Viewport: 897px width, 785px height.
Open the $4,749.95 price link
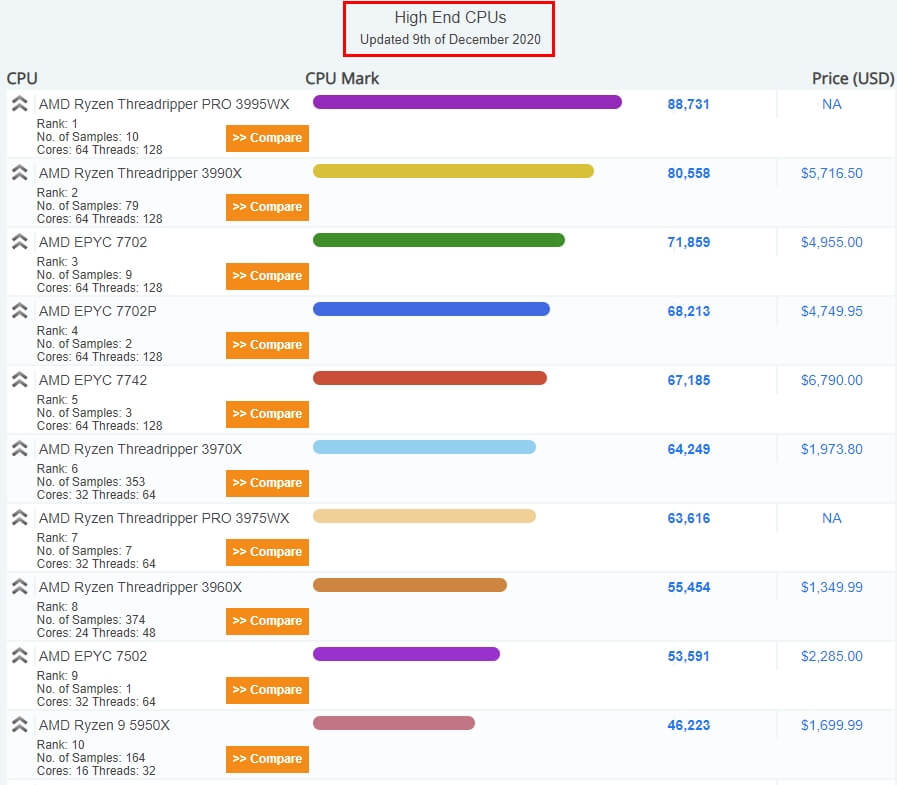pyautogui.click(x=831, y=311)
